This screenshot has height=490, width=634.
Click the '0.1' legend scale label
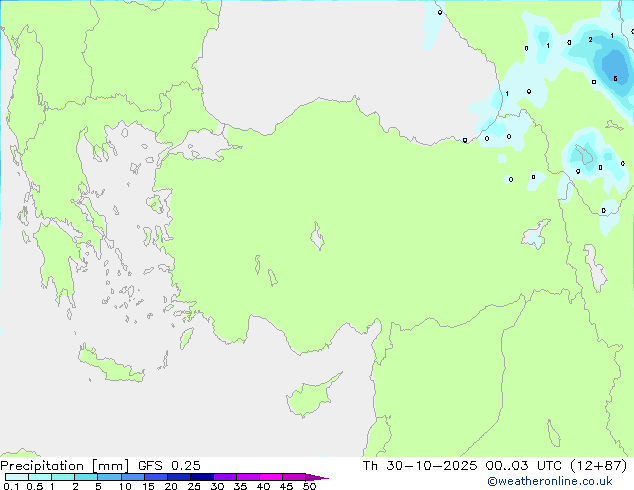point(11,486)
